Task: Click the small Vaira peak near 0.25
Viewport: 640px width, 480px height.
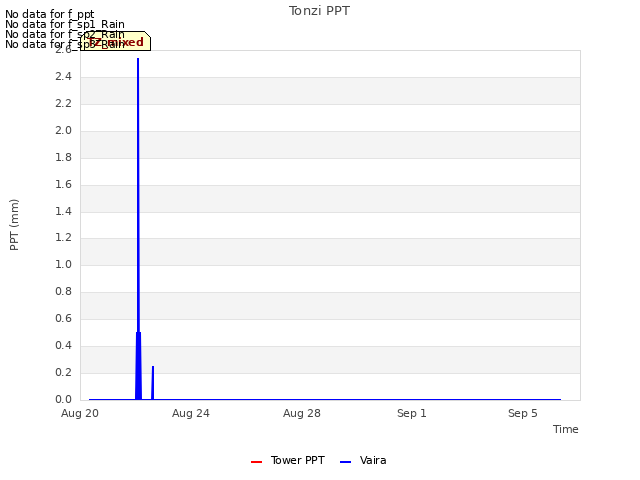Action: [153, 382]
